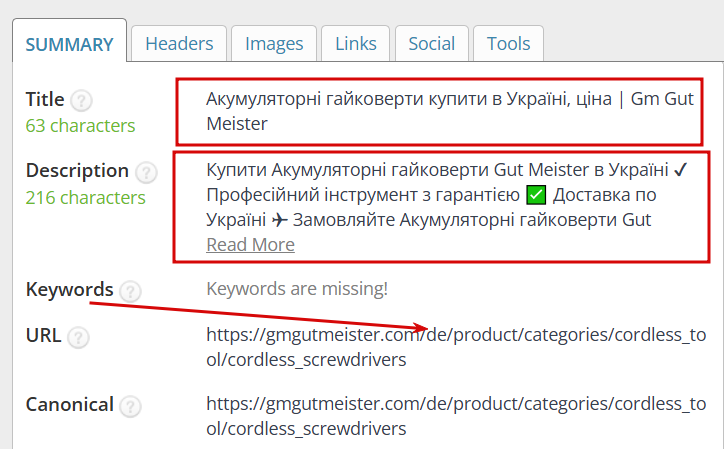This screenshot has width=724, height=449.
Task: Click the 'Keywords are missing!' message
Action: (296, 290)
